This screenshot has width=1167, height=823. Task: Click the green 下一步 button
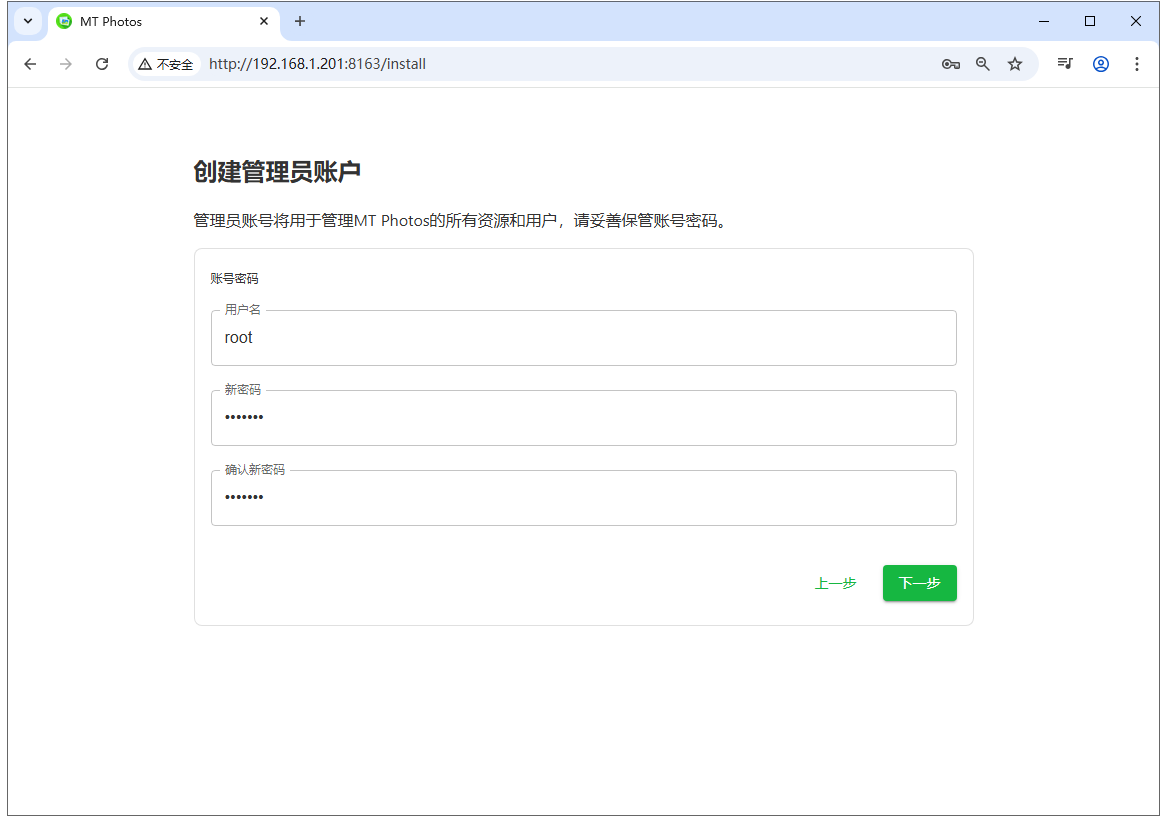click(919, 583)
